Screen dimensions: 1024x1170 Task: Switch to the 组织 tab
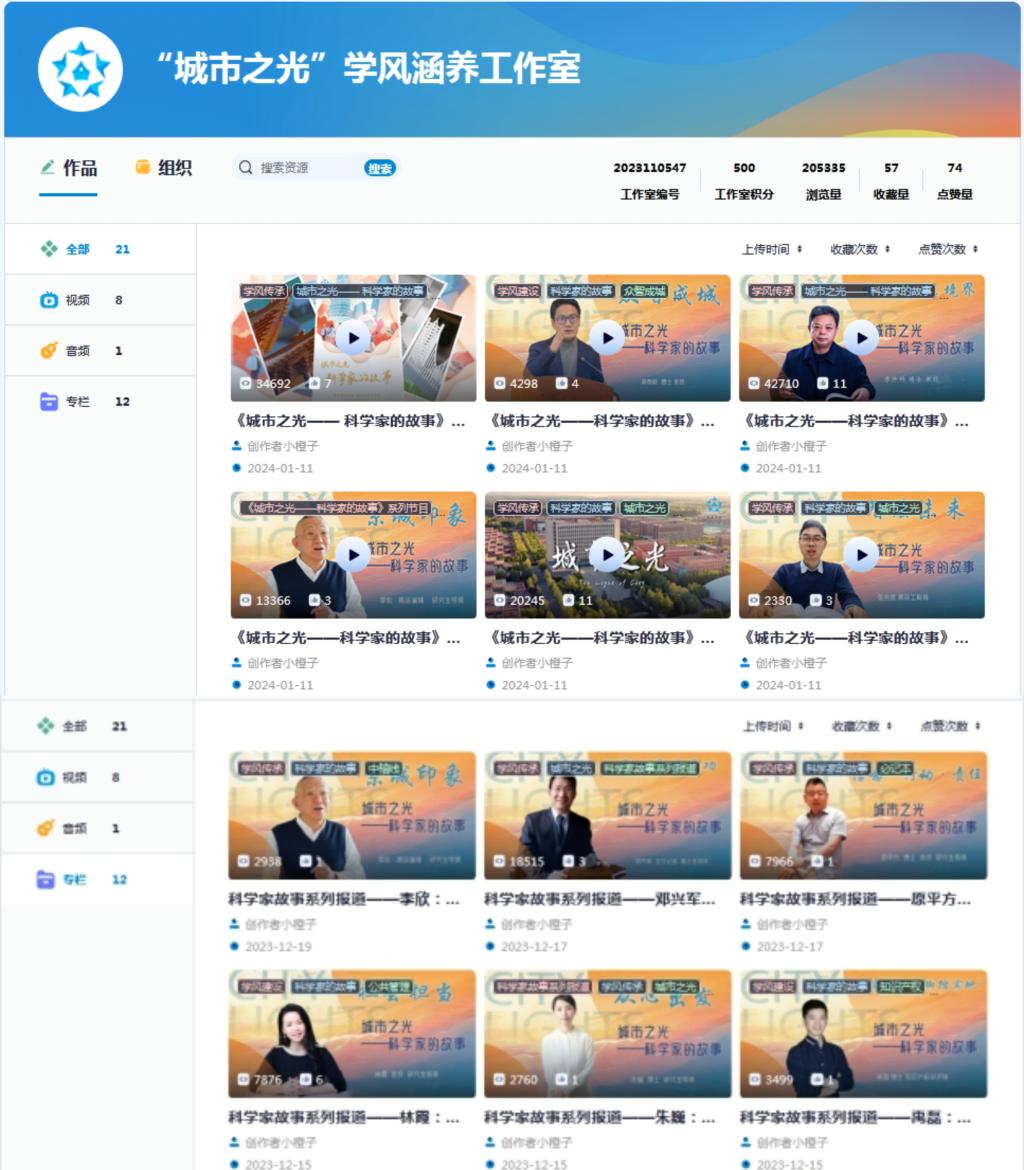pyautogui.click(x=174, y=168)
